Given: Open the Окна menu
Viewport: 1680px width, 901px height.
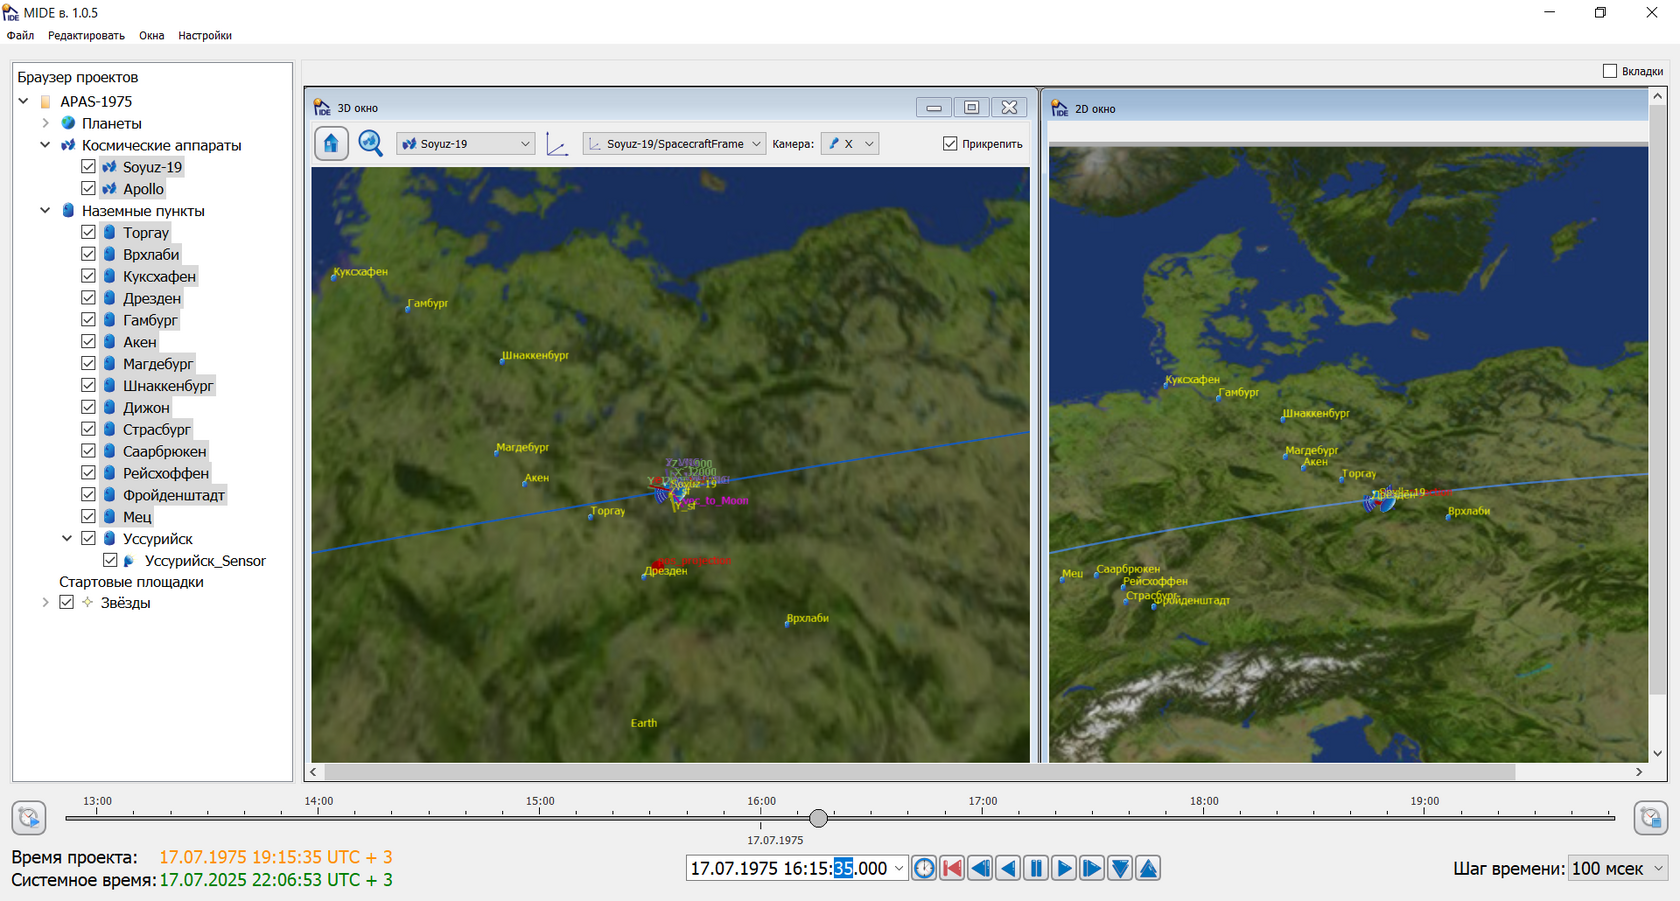Looking at the screenshot, I should point(152,35).
